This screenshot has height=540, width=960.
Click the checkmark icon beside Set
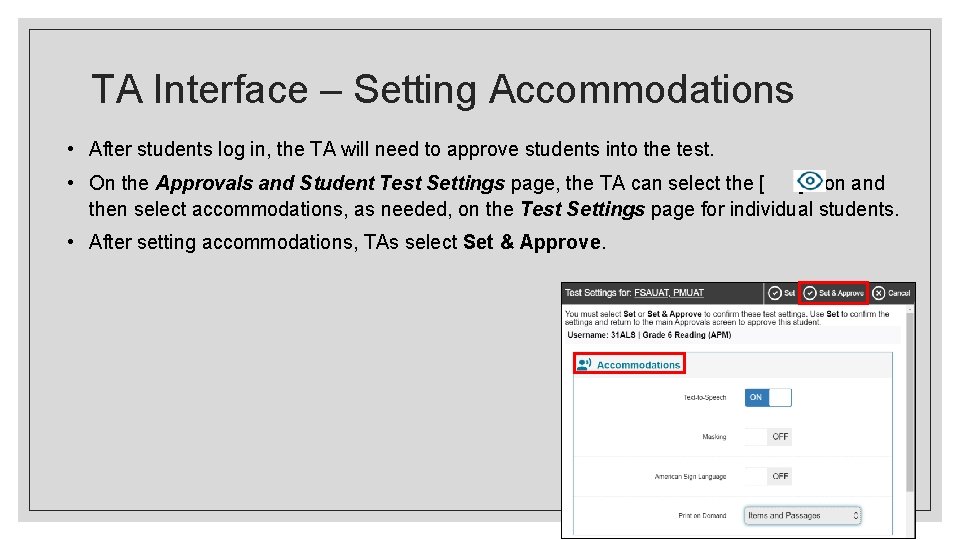775,293
